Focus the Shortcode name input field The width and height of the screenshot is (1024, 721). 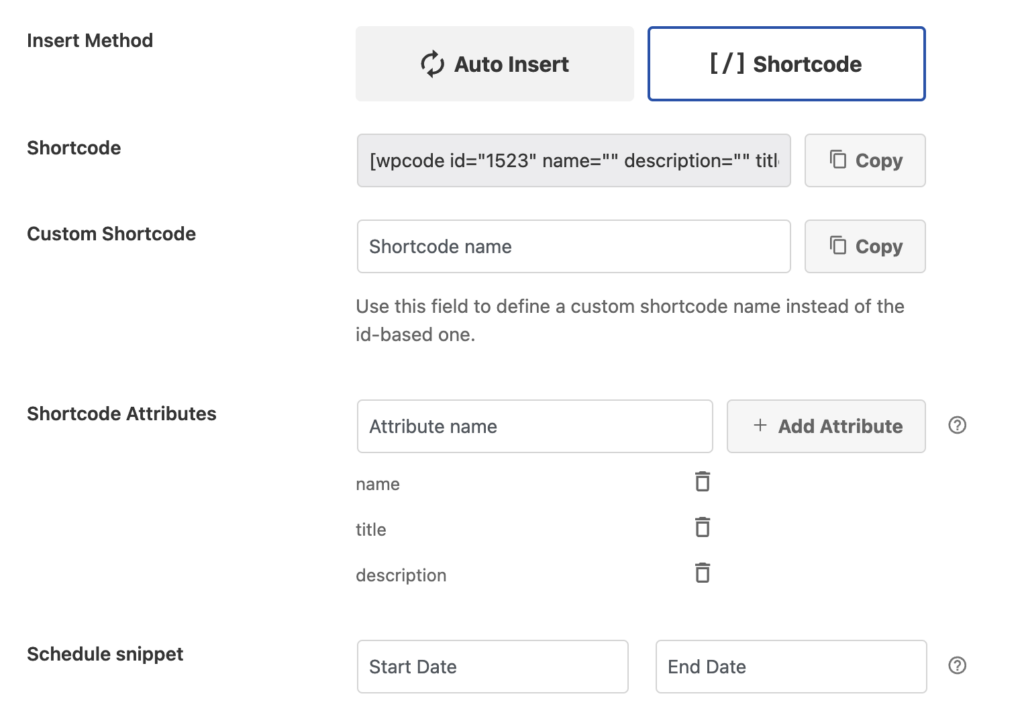pyautogui.click(x=573, y=247)
